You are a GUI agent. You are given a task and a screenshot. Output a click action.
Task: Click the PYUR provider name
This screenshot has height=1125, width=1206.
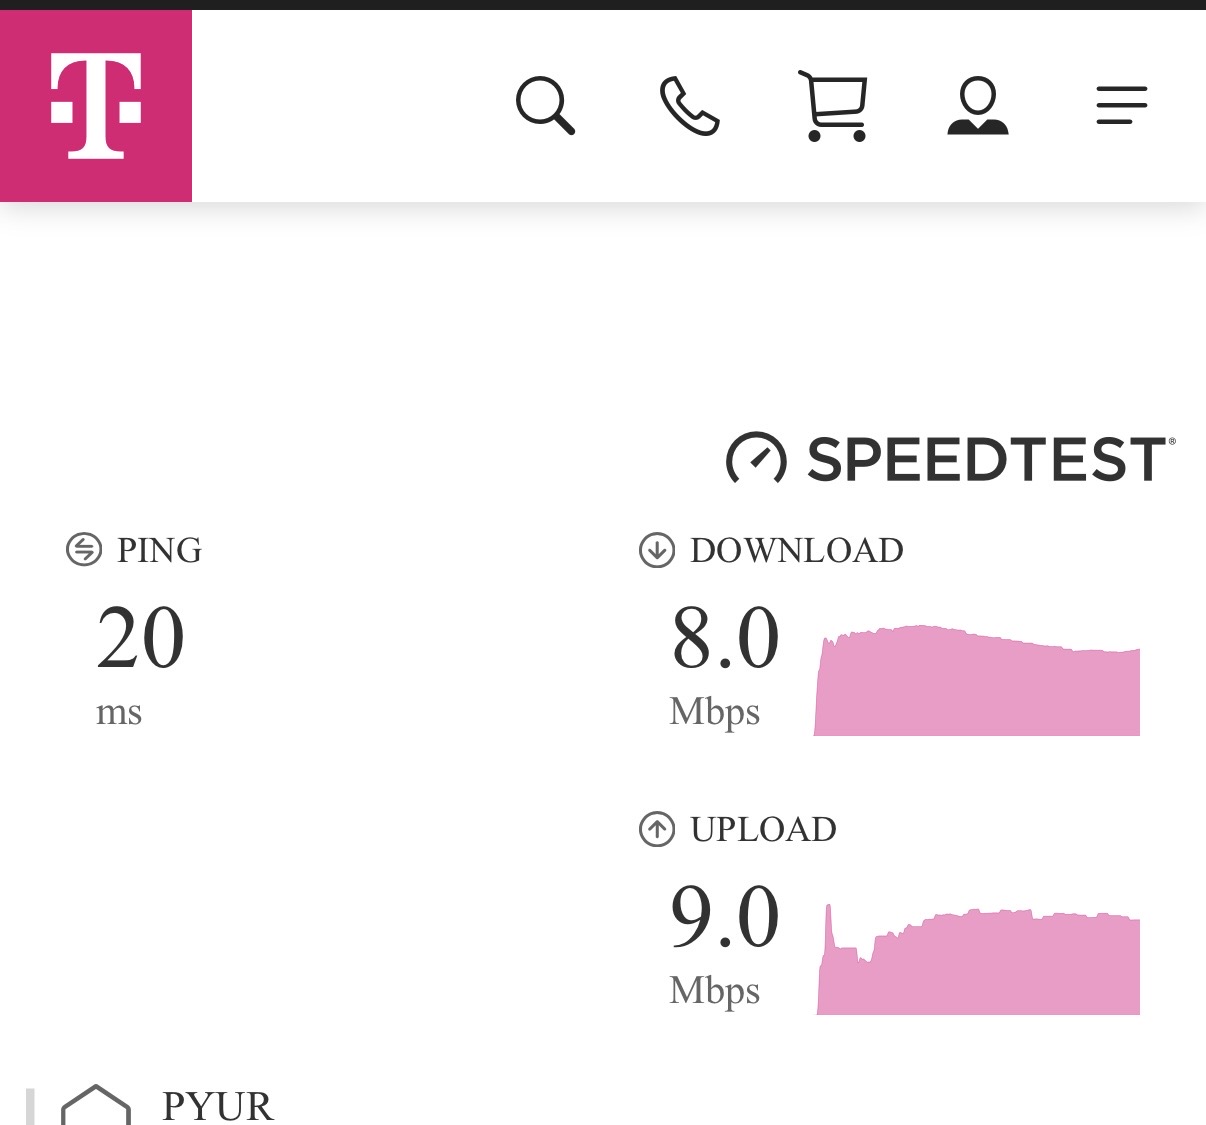(217, 1106)
